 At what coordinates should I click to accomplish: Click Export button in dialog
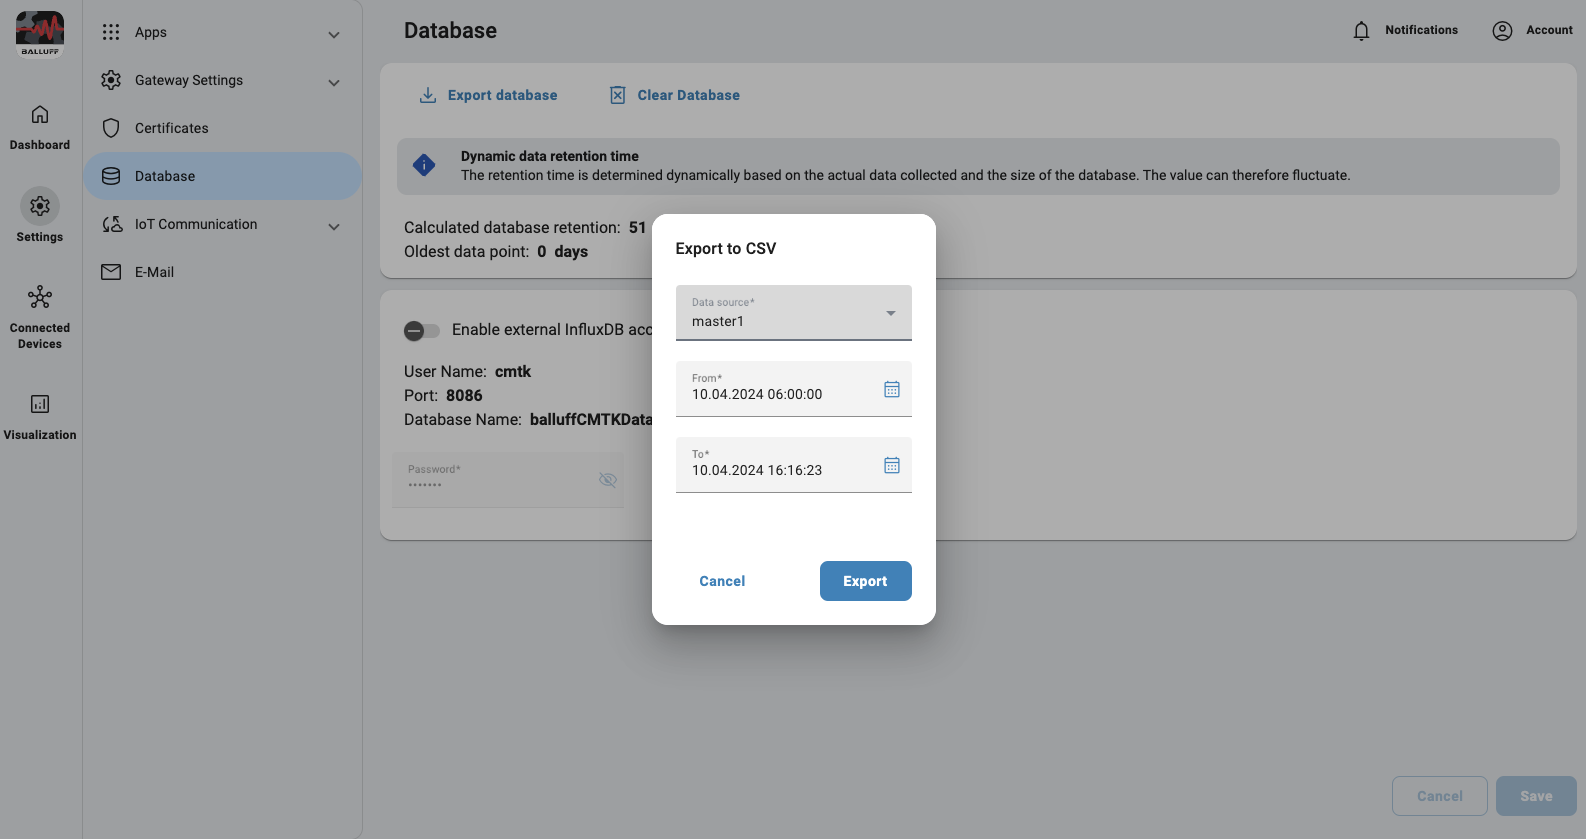pyautogui.click(x=865, y=581)
